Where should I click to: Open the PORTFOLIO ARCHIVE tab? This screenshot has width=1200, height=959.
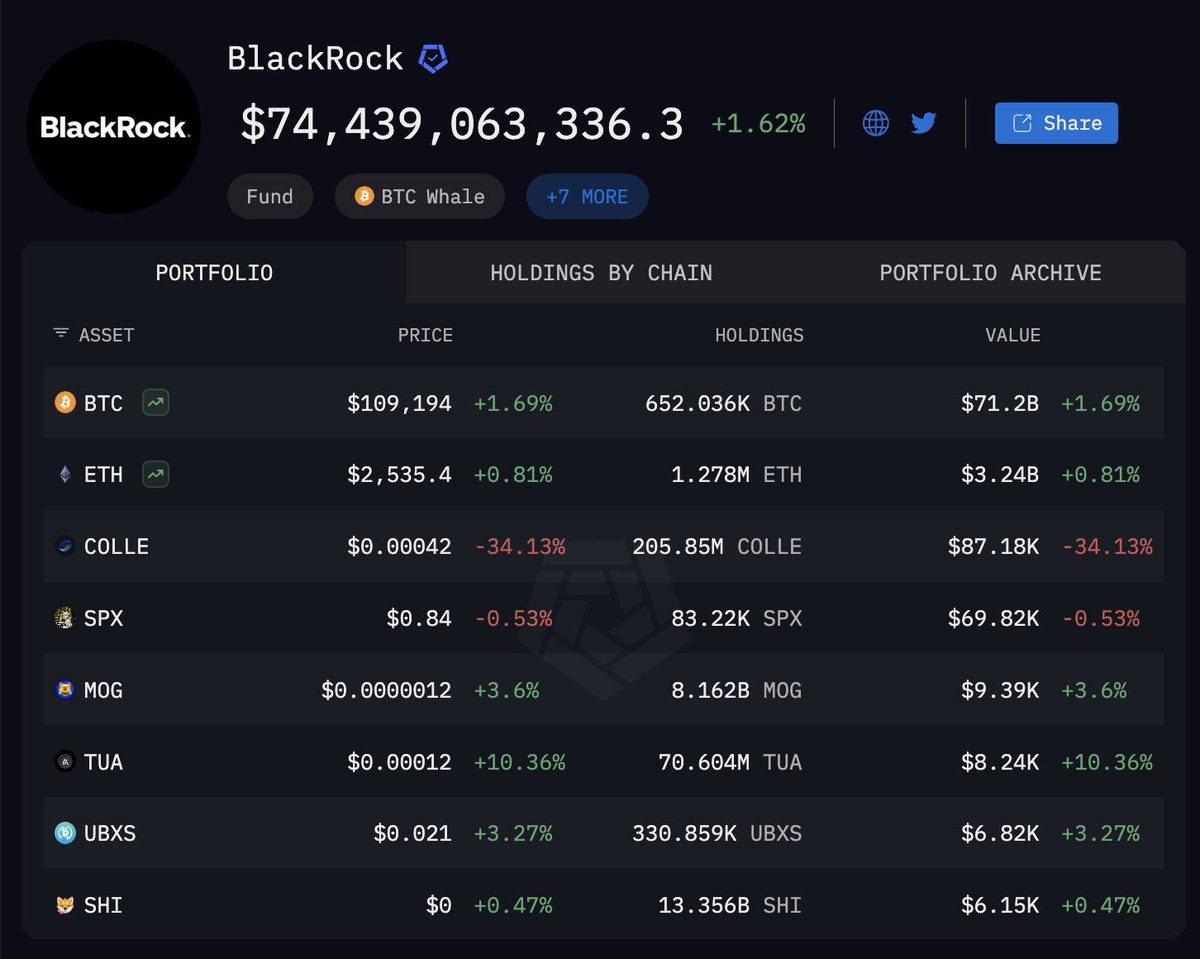[990, 272]
